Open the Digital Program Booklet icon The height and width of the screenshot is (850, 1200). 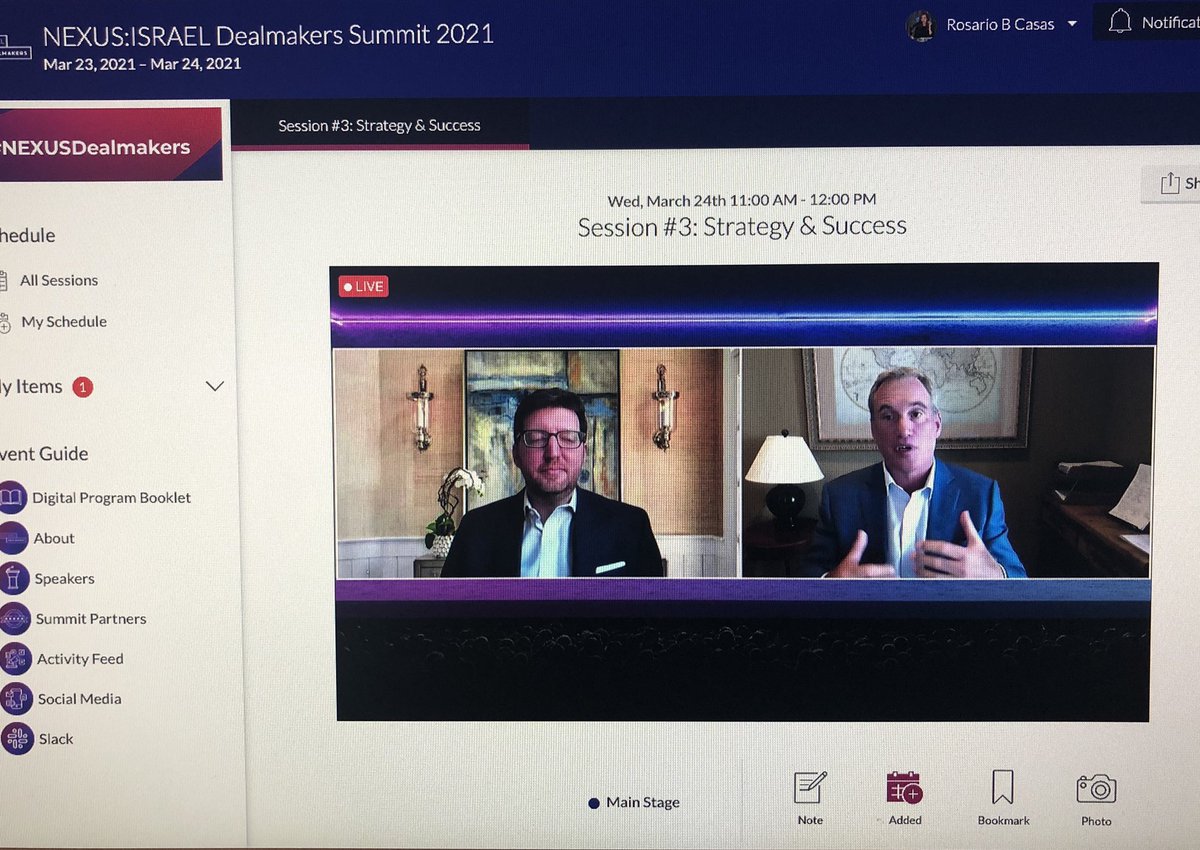[x=11, y=497]
